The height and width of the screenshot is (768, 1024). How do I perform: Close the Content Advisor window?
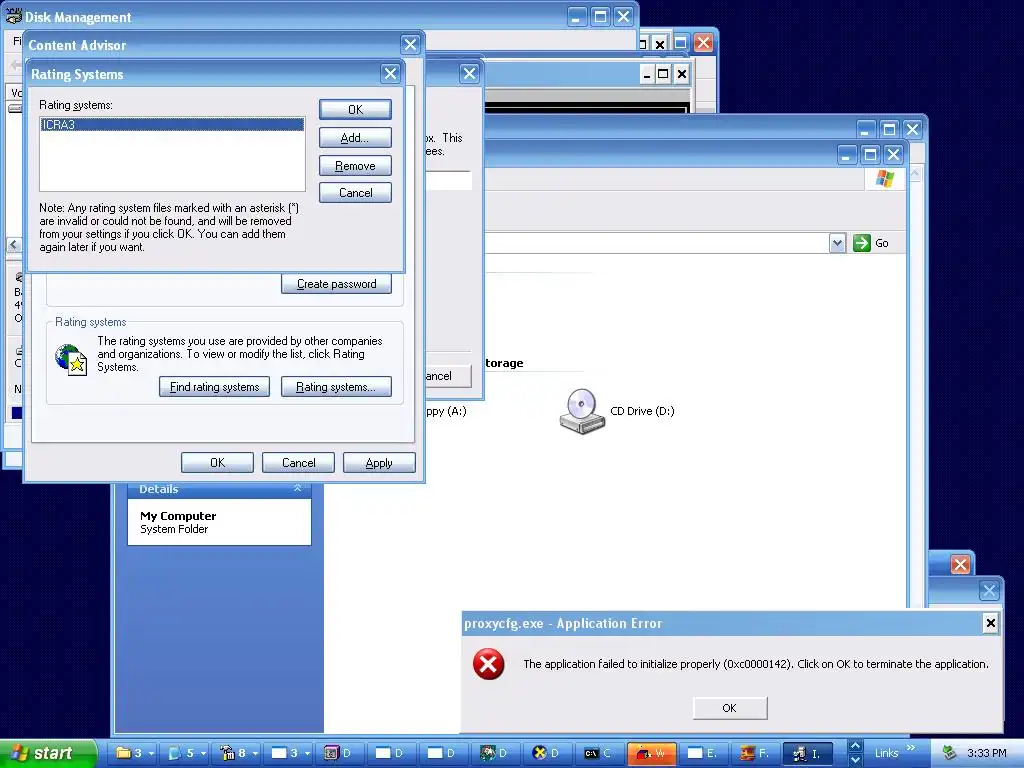tap(410, 44)
